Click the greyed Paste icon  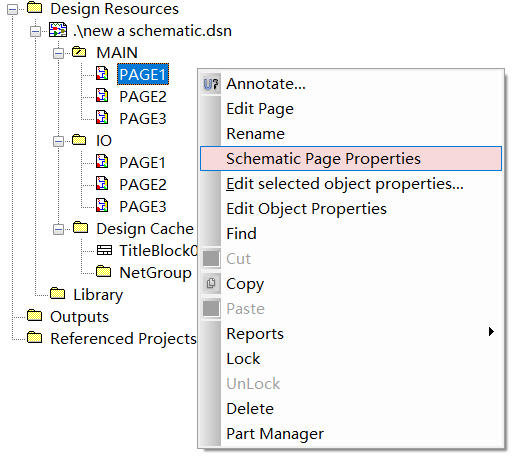(x=211, y=308)
